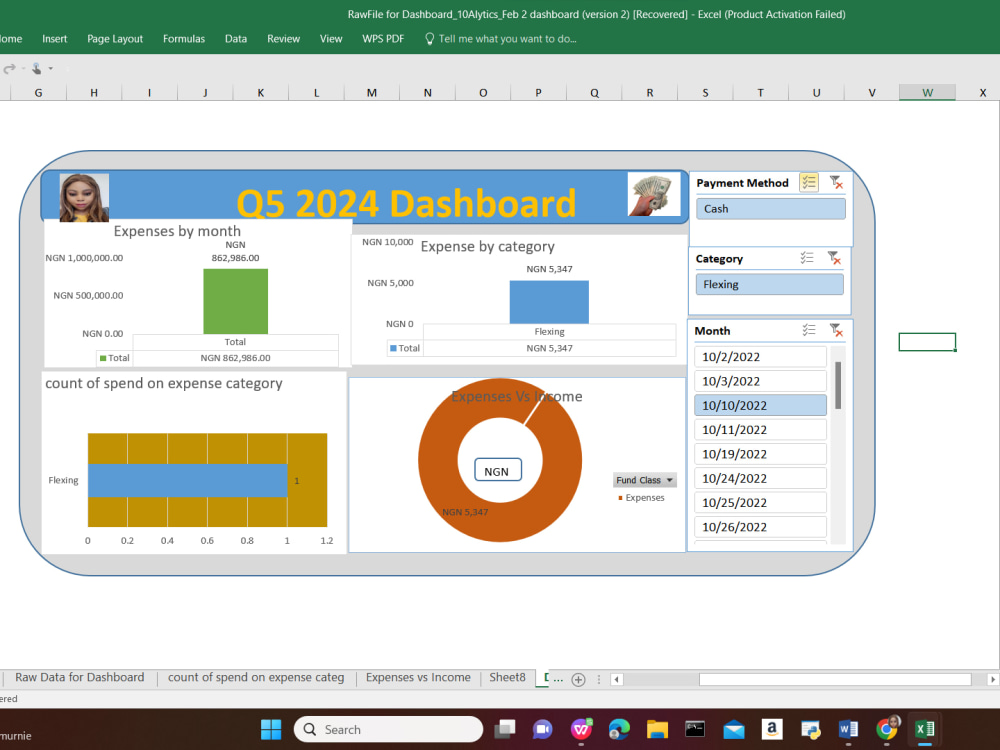Deselect 10/10/2022 in Month slicer
This screenshot has width=1000, height=750.
point(760,405)
